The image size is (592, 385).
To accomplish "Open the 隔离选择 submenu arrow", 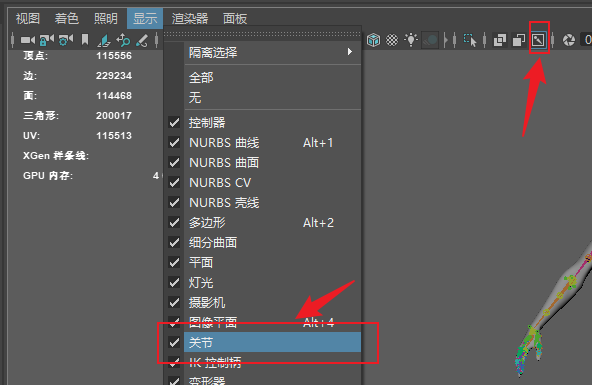I will click(350, 52).
